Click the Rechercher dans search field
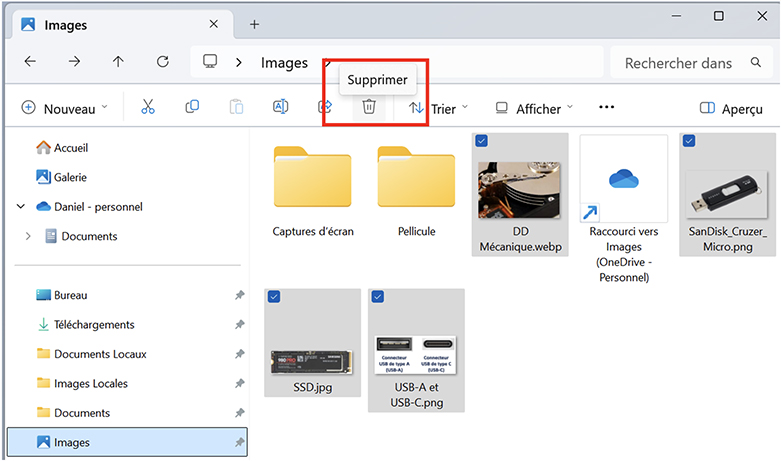 point(678,63)
